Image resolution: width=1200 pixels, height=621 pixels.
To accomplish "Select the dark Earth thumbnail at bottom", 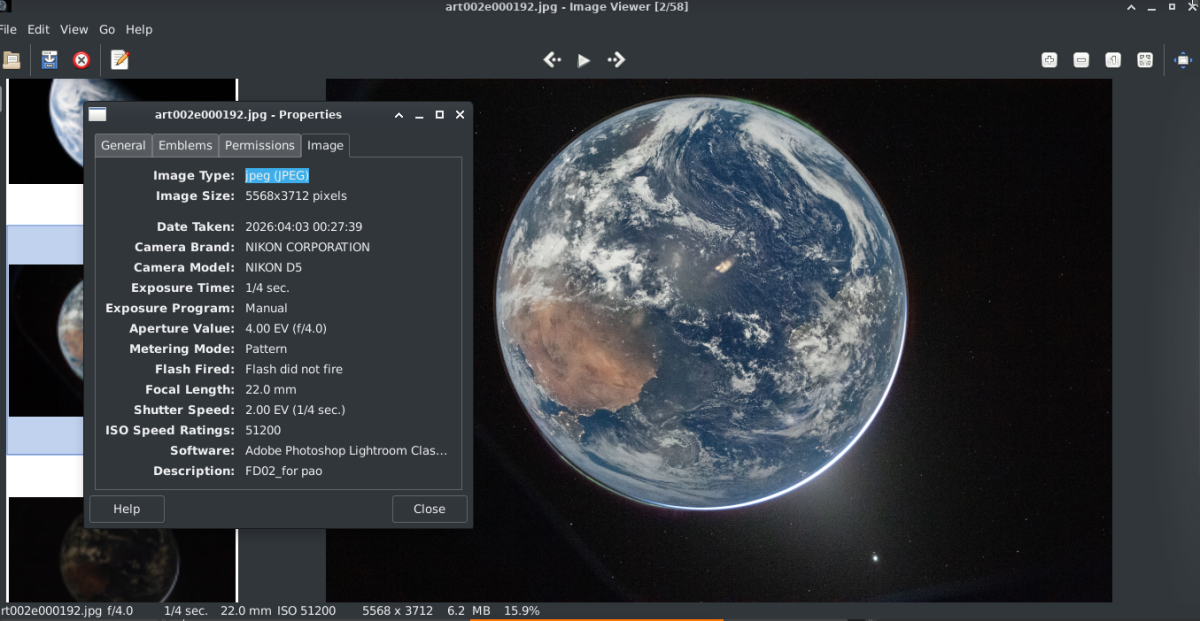I will [122, 549].
